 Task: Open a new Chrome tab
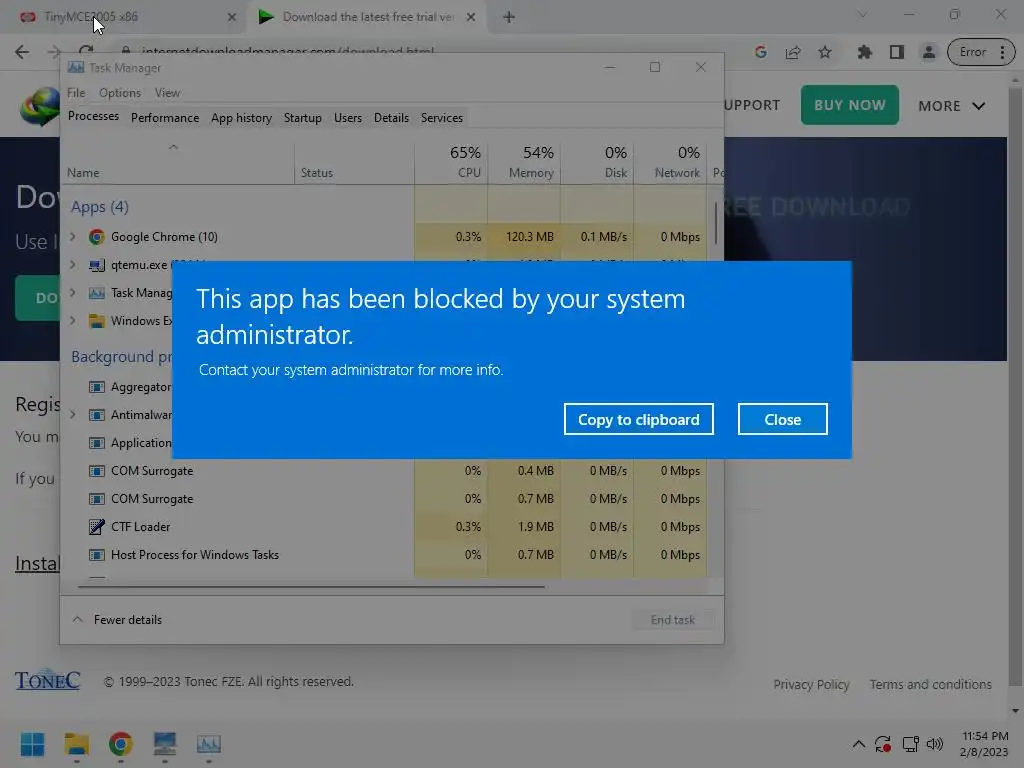click(509, 17)
